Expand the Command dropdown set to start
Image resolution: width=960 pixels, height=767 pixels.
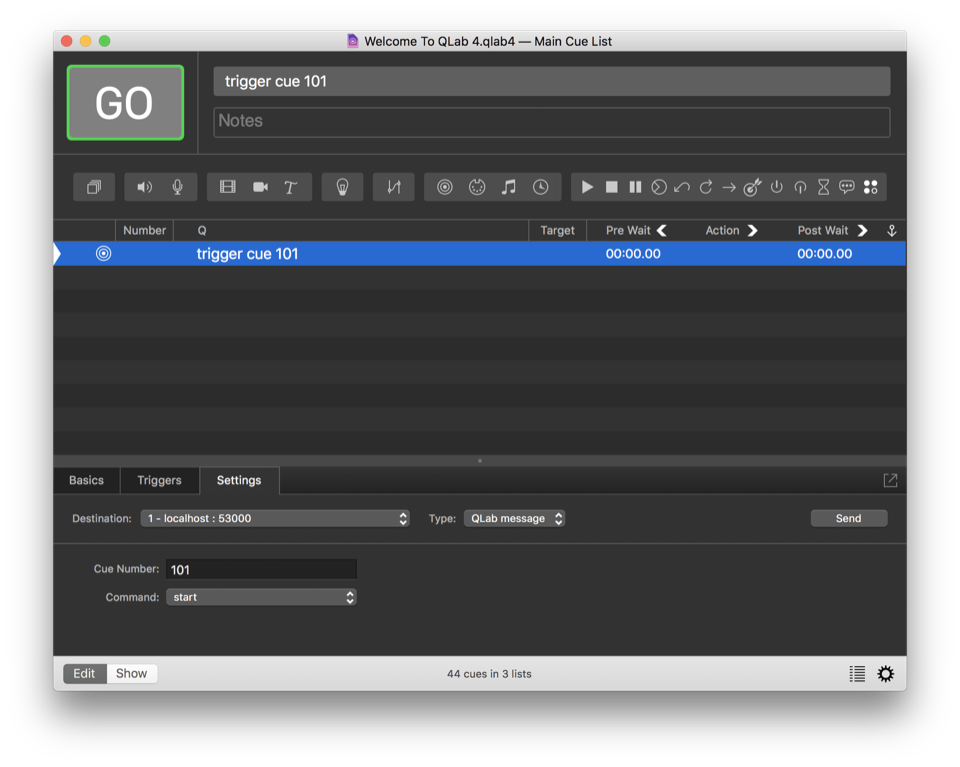pyautogui.click(x=261, y=597)
